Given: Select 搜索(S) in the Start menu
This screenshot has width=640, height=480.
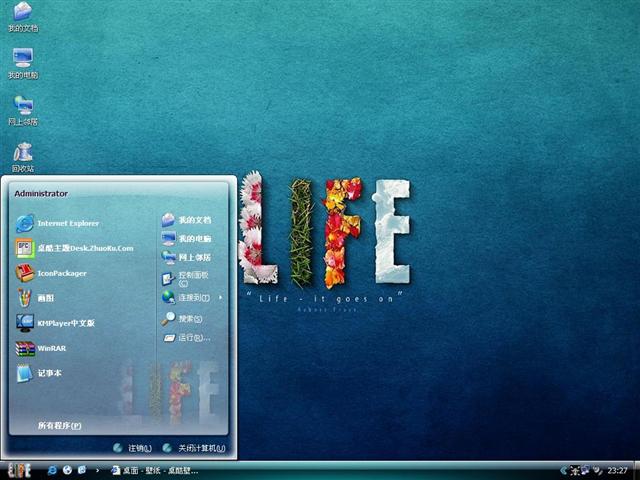Looking at the screenshot, I should pos(188,318).
